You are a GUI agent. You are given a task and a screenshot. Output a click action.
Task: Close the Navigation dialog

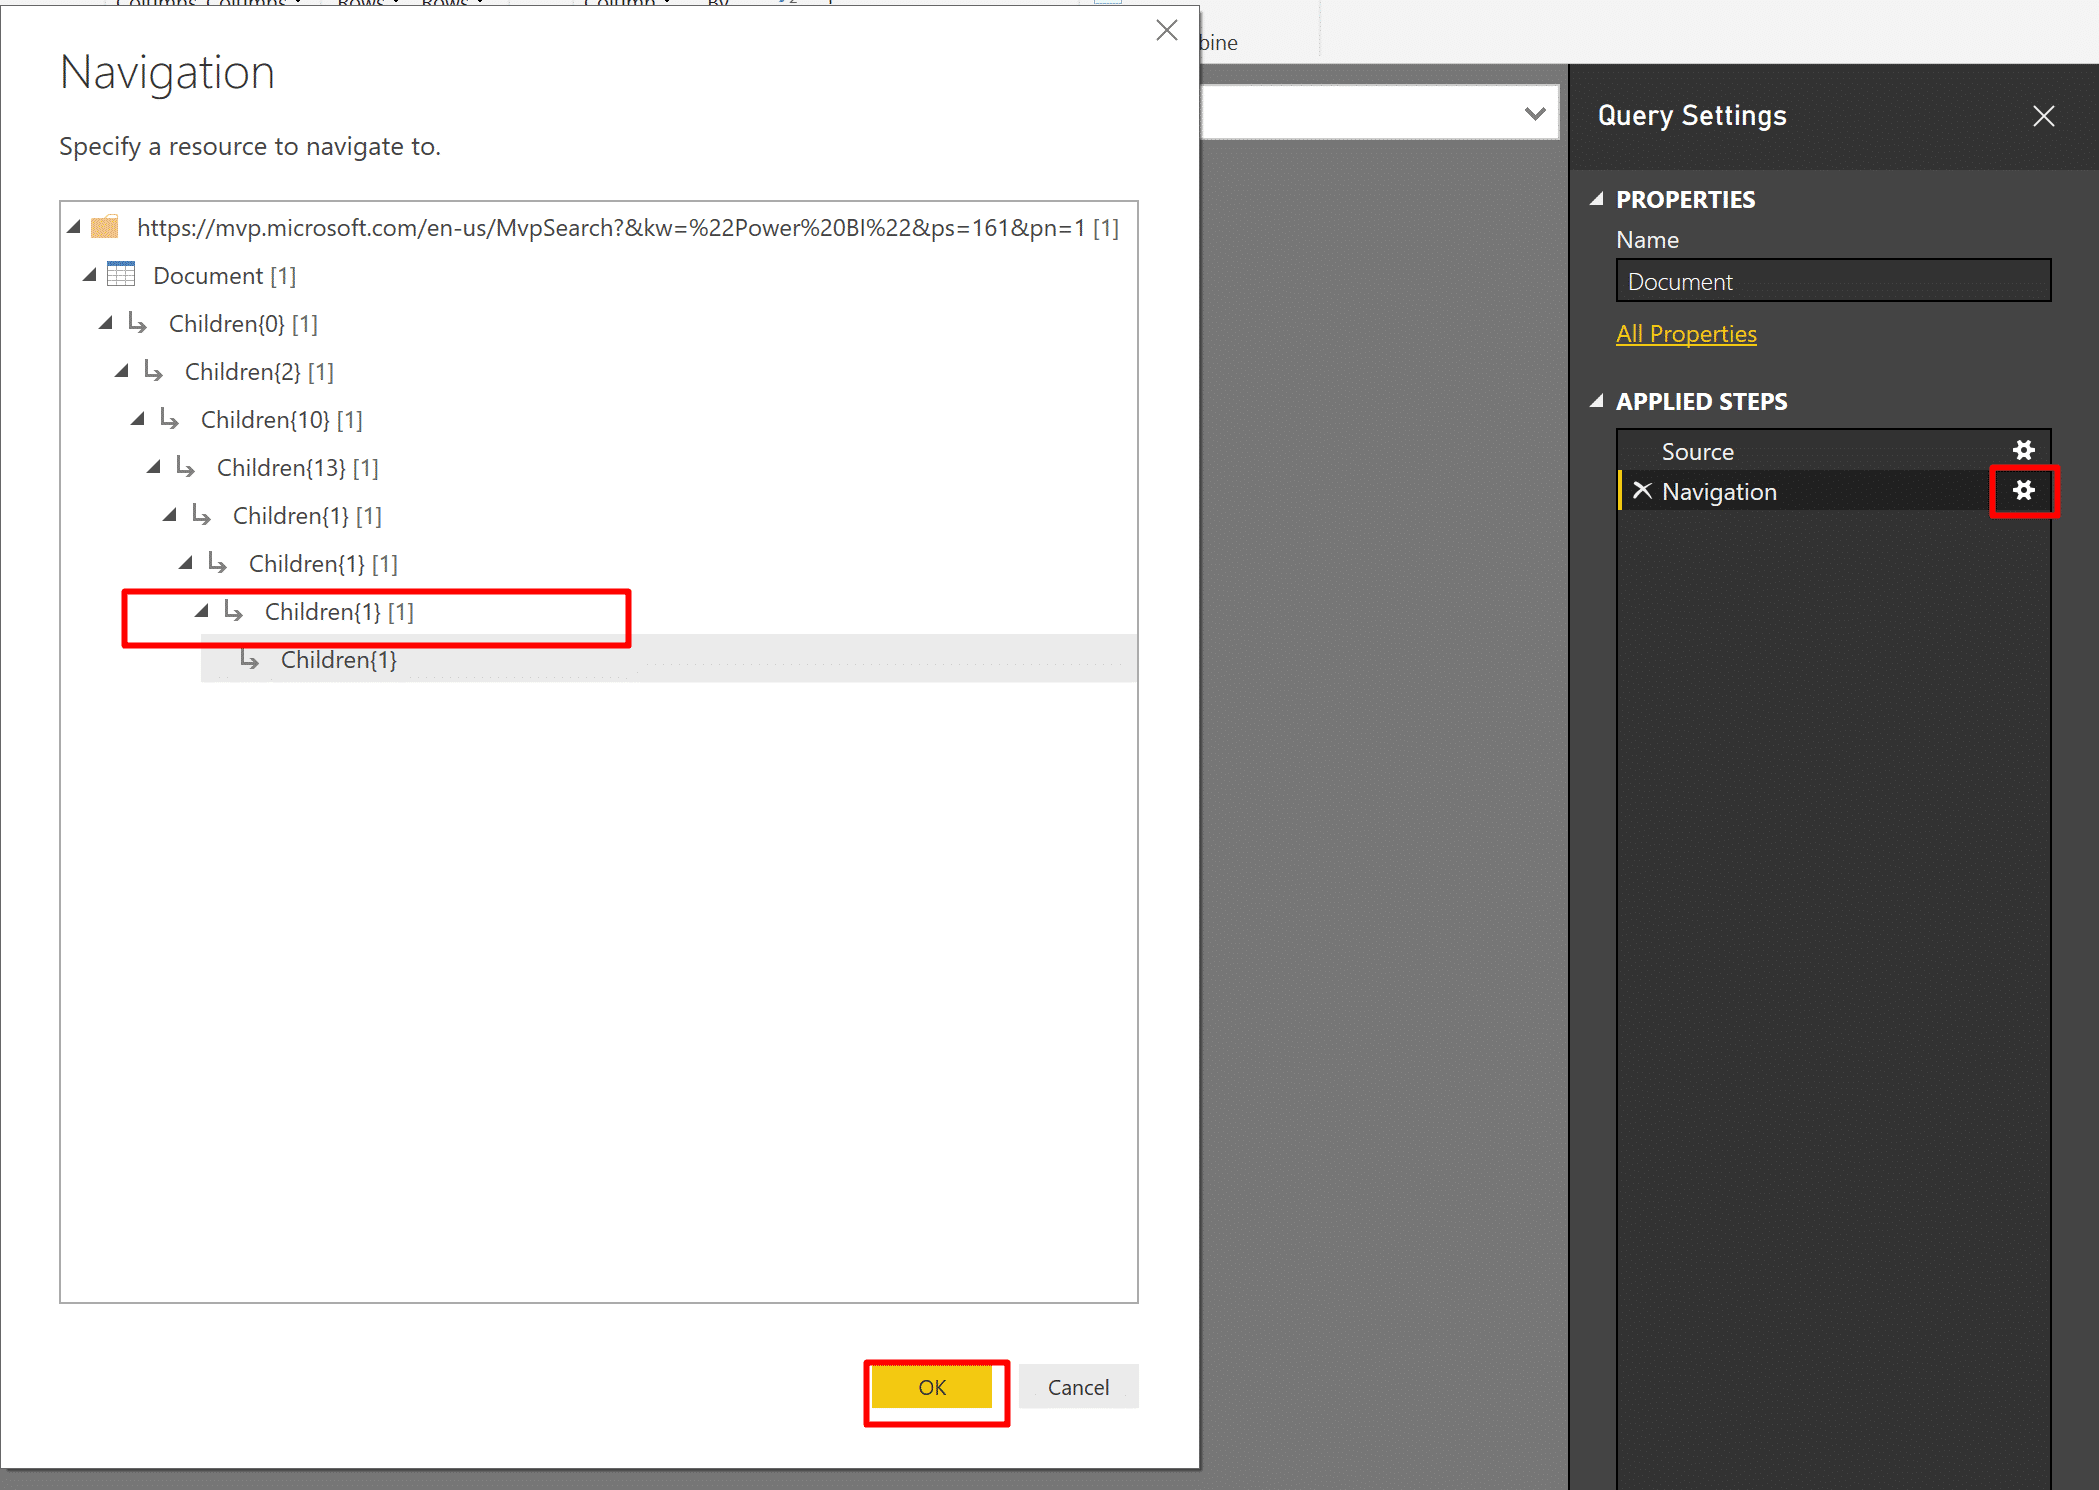coord(1166,30)
